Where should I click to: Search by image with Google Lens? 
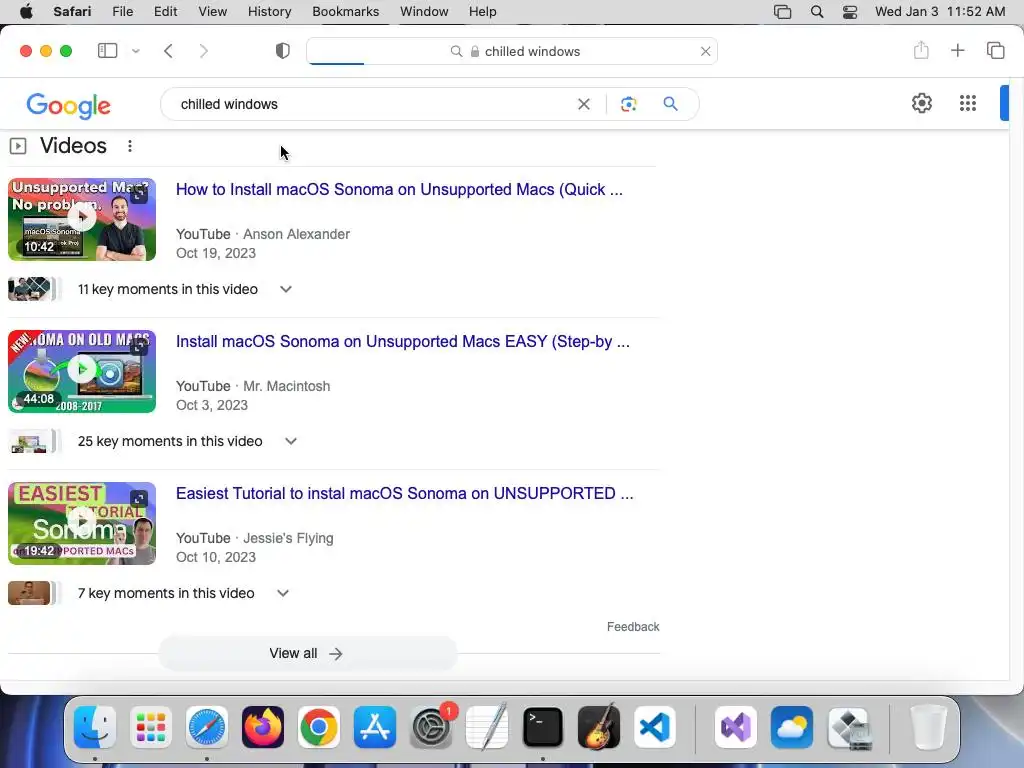coord(628,104)
